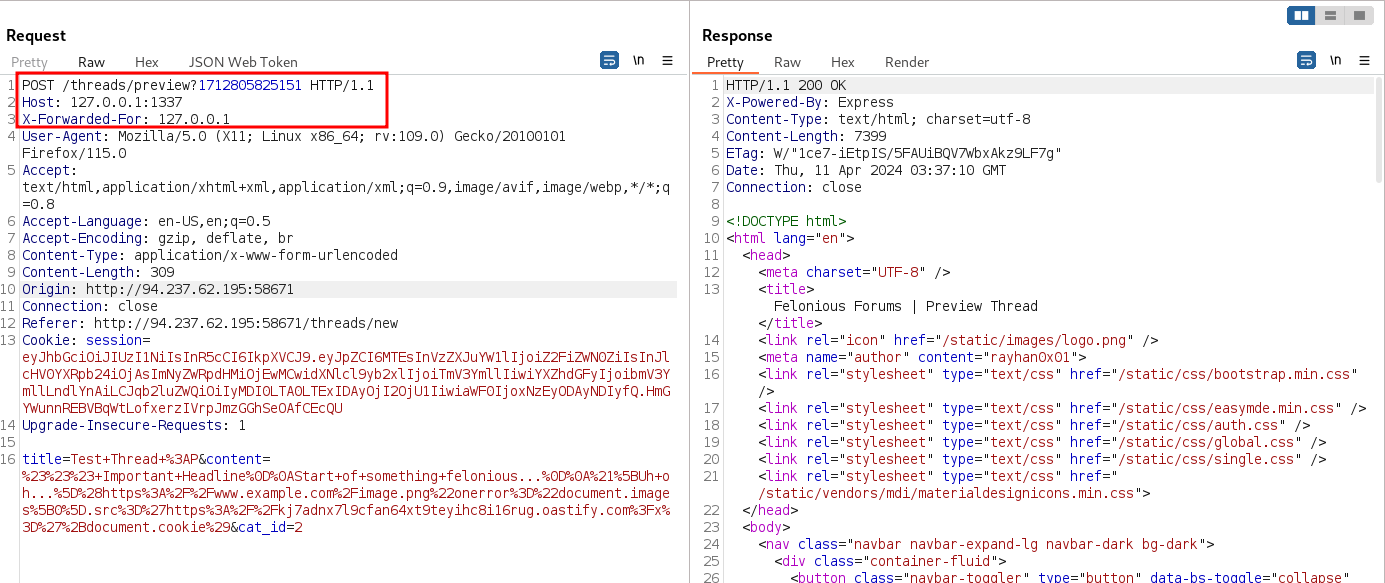Switch Response view to Pretty tab
Image resolution: width=1385 pixels, height=583 pixels.
(x=725, y=62)
